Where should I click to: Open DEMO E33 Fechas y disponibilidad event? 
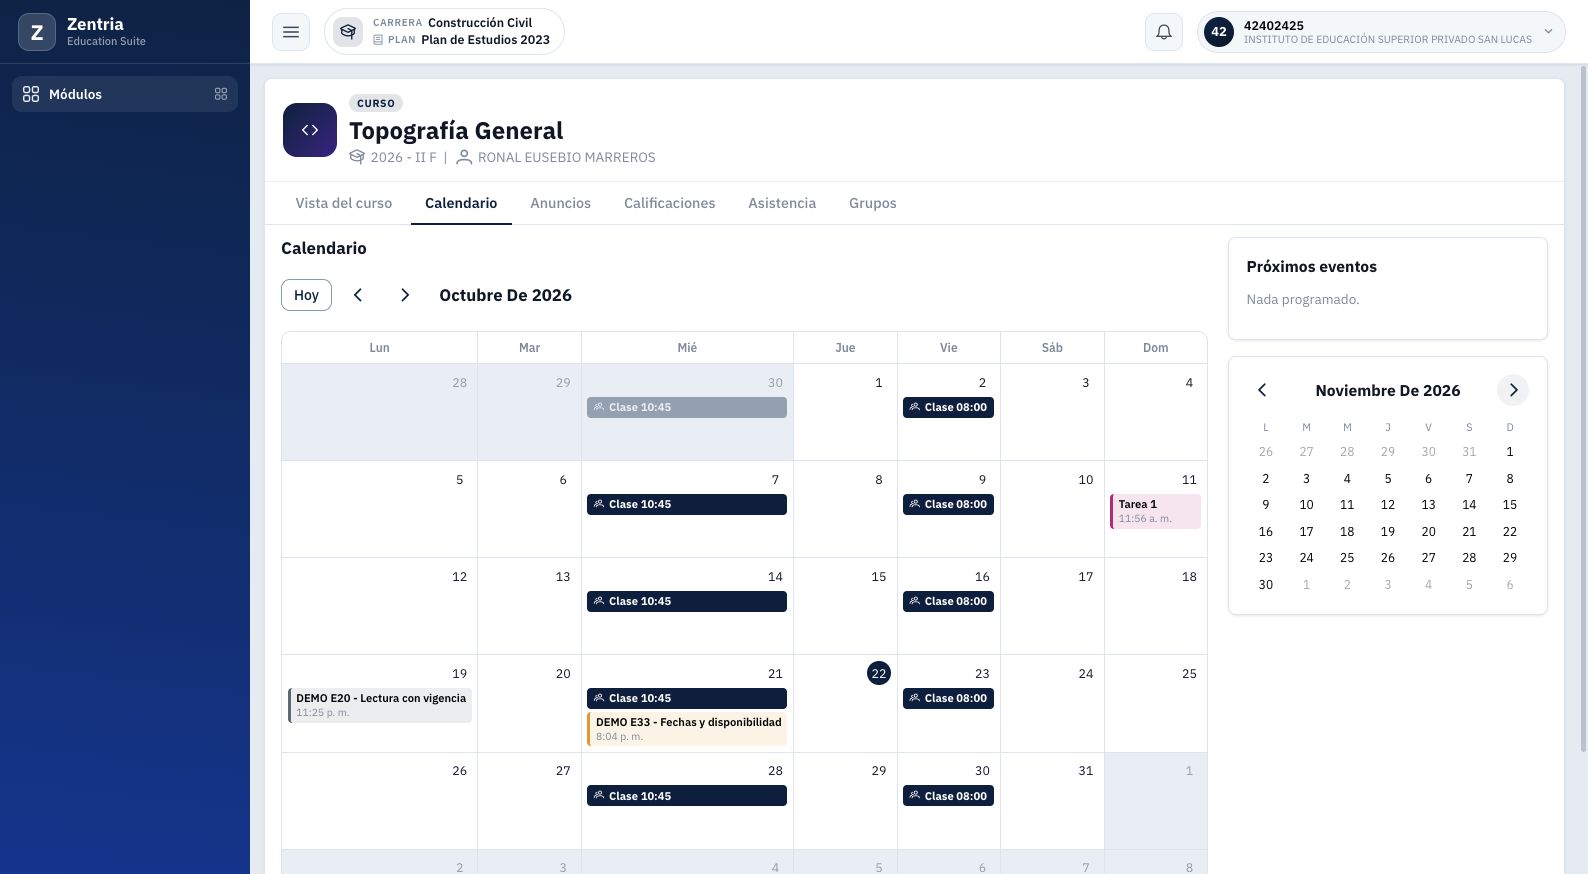click(x=687, y=729)
